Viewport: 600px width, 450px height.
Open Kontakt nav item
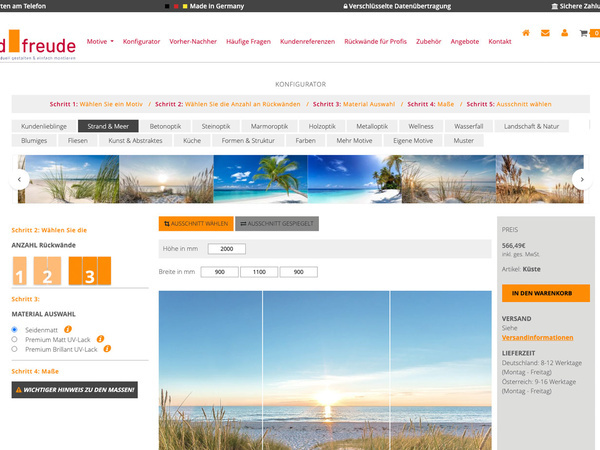click(500, 41)
